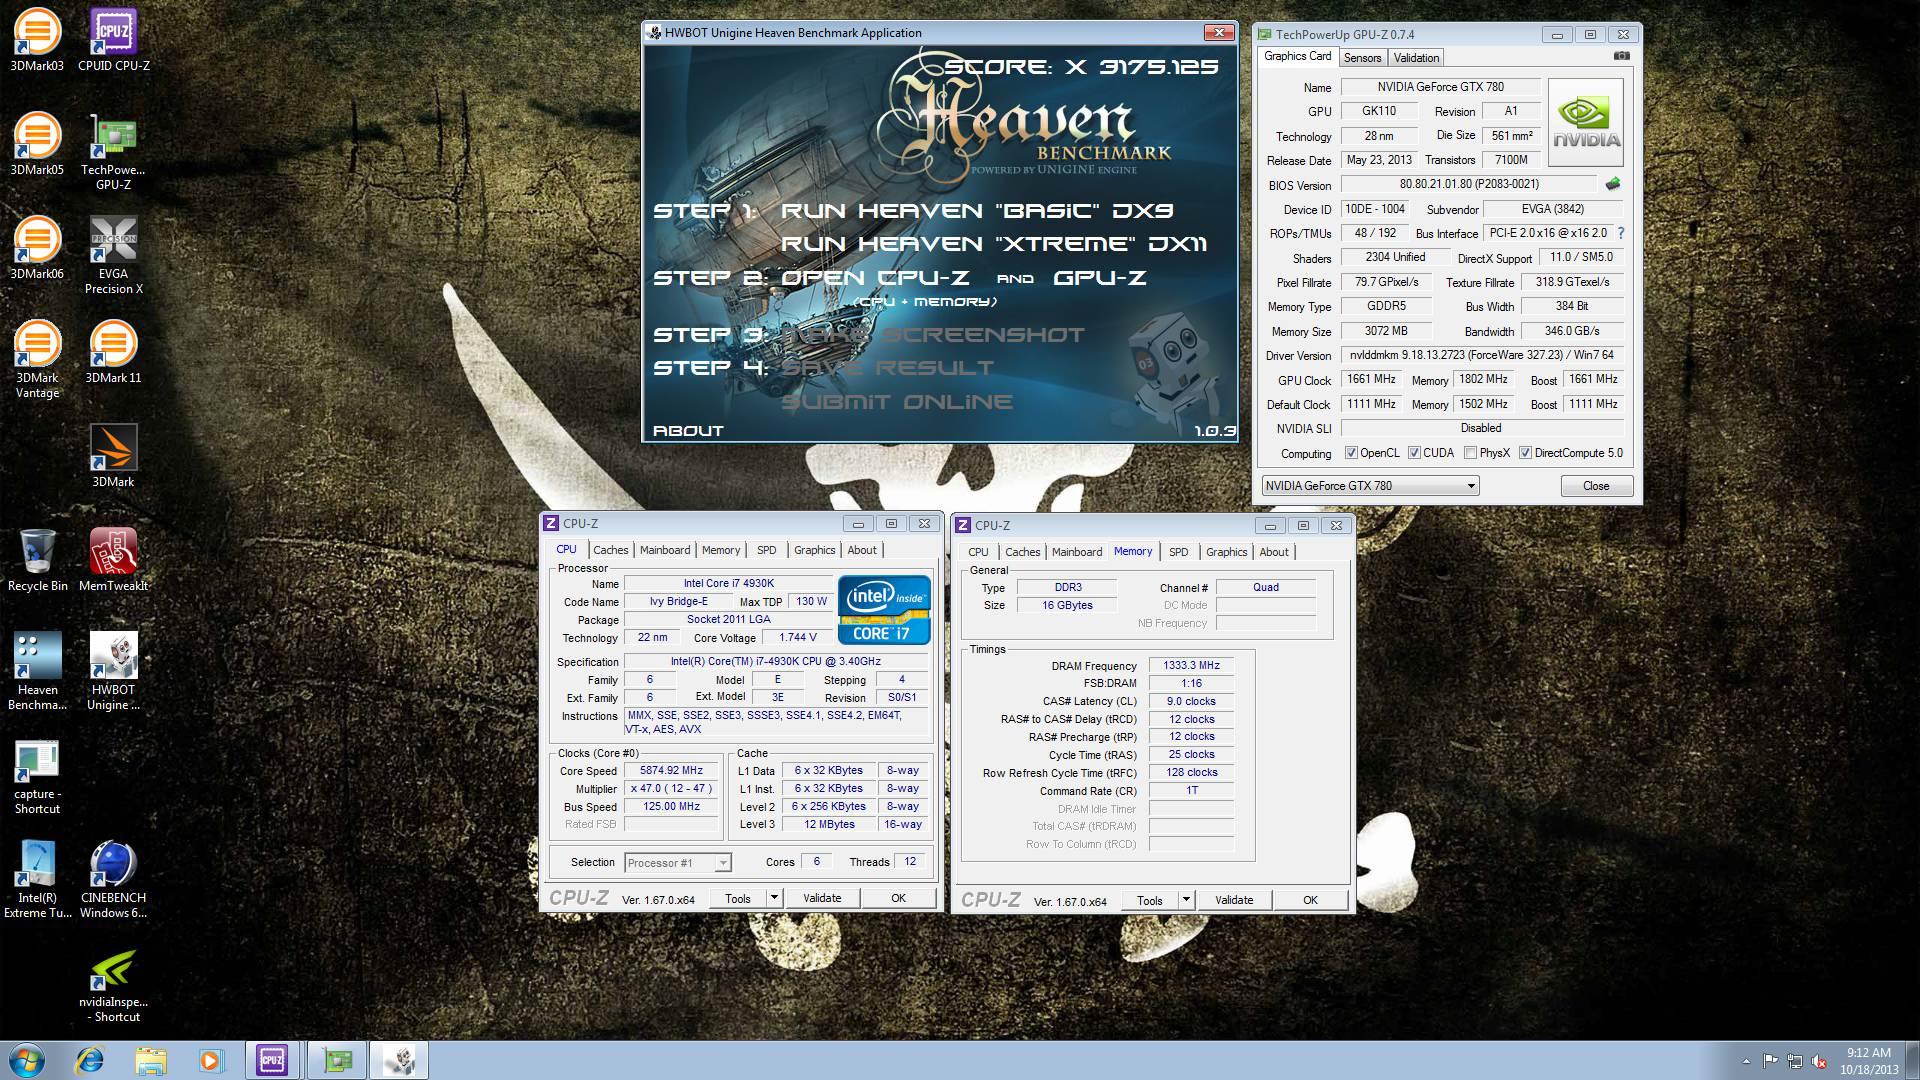Open the 3DMark03 desktop shortcut

click(37, 40)
